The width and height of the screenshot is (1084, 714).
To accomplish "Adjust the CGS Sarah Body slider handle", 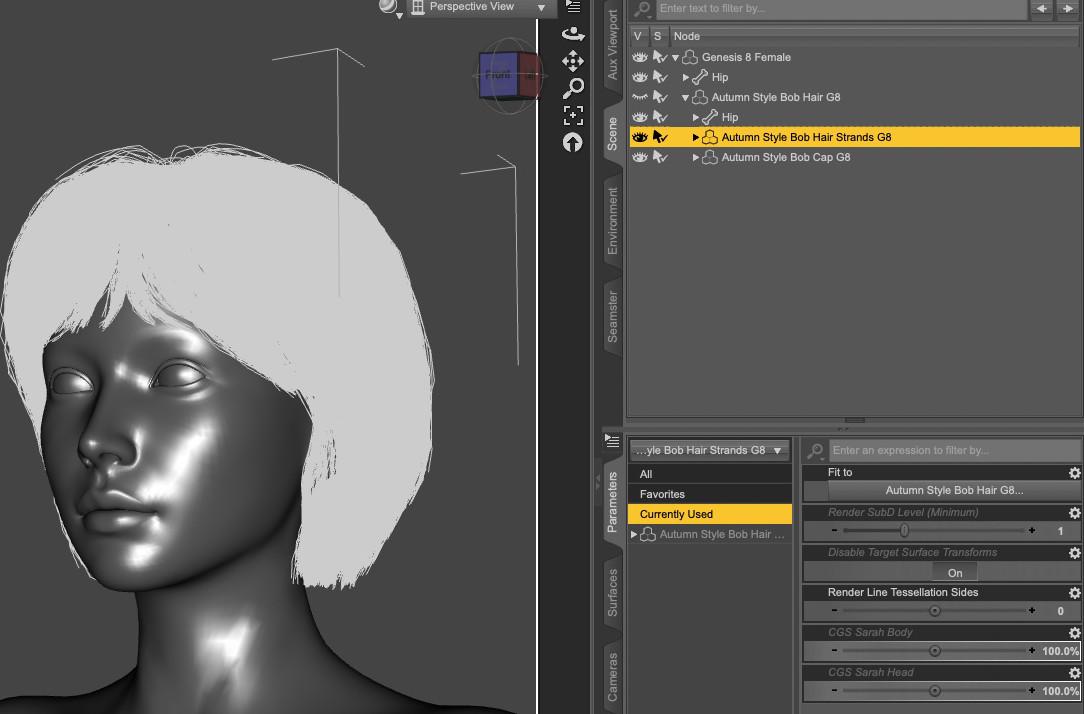I will tap(935, 650).
